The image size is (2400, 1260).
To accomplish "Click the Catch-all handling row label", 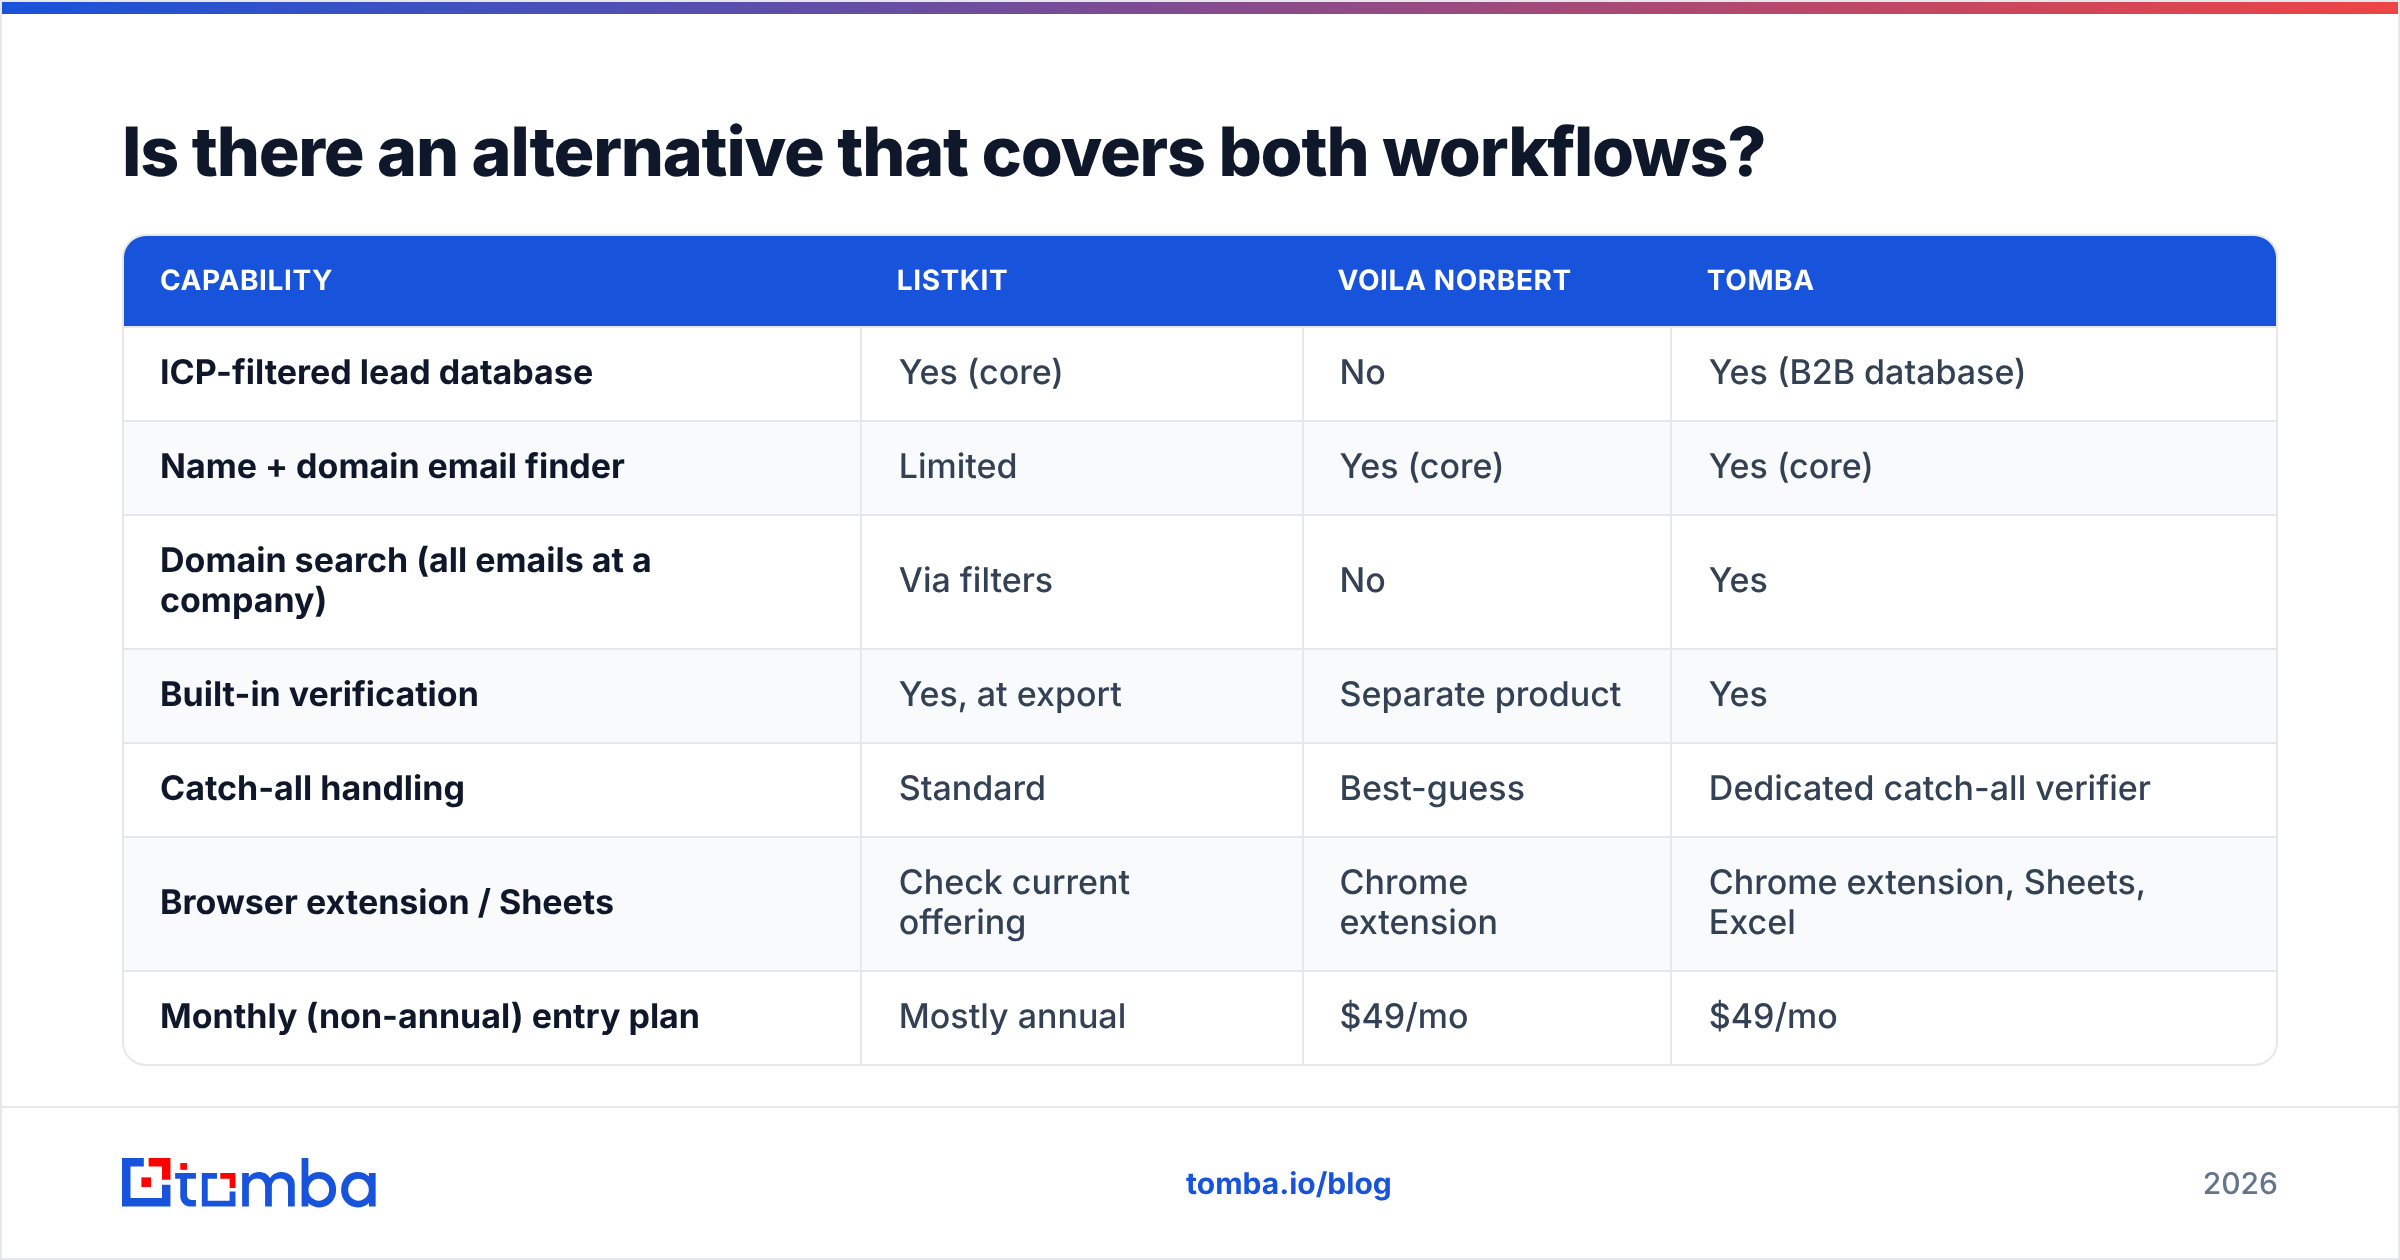I will pyautogui.click(x=312, y=789).
